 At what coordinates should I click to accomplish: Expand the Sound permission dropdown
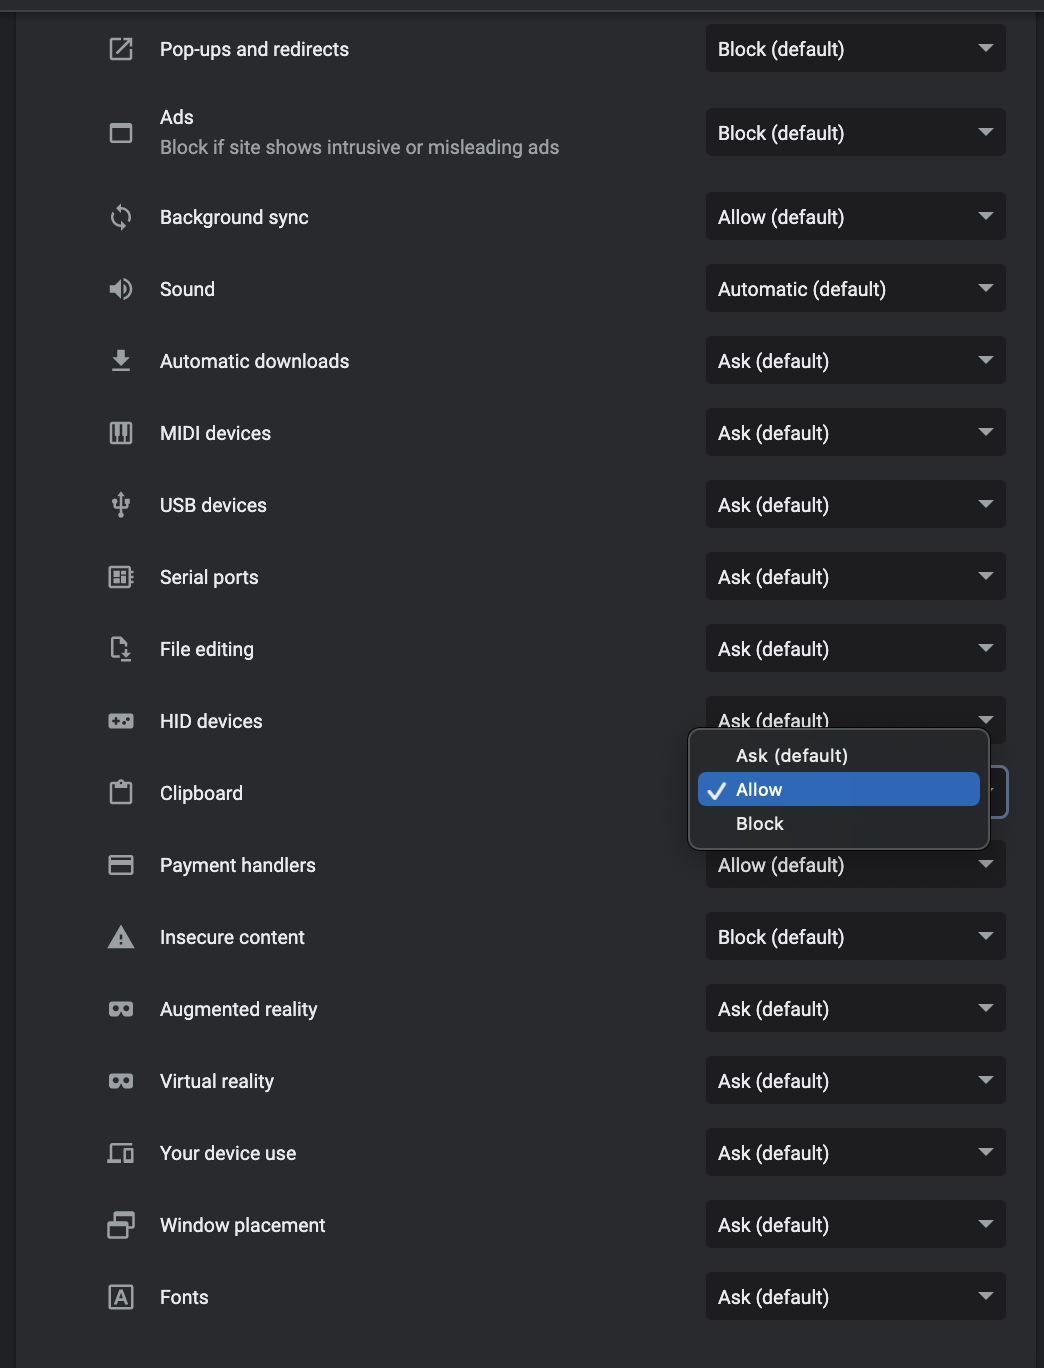tap(855, 289)
